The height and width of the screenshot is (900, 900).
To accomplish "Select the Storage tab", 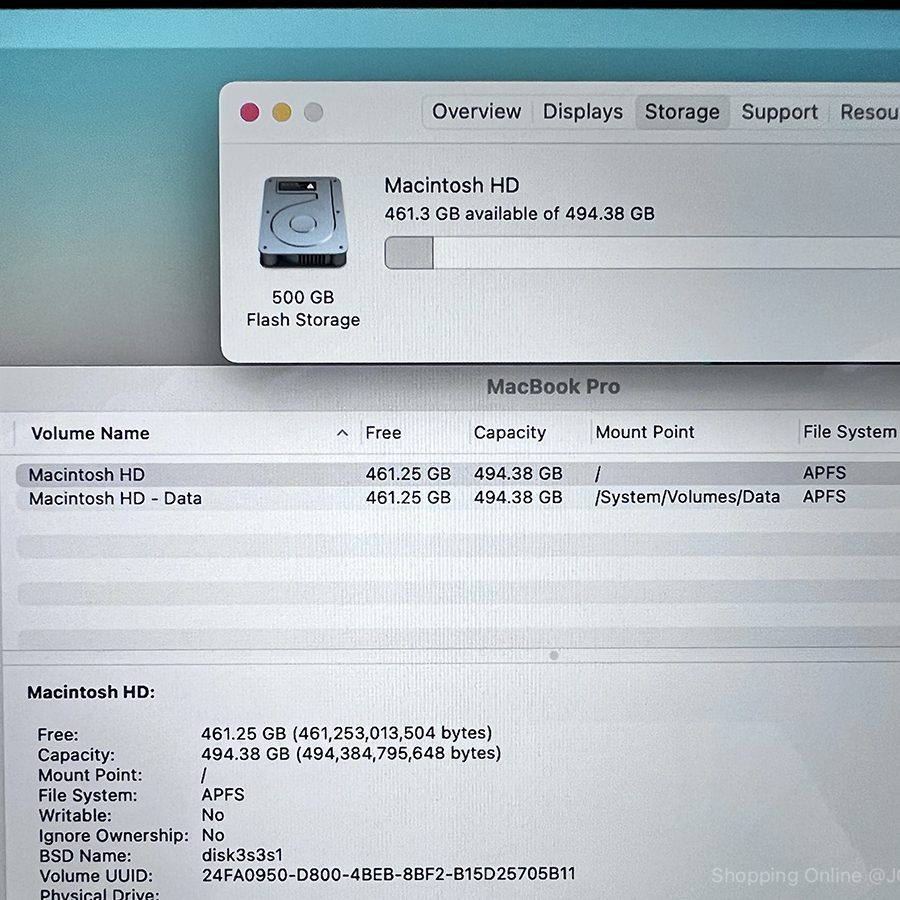I will (682, 112).
